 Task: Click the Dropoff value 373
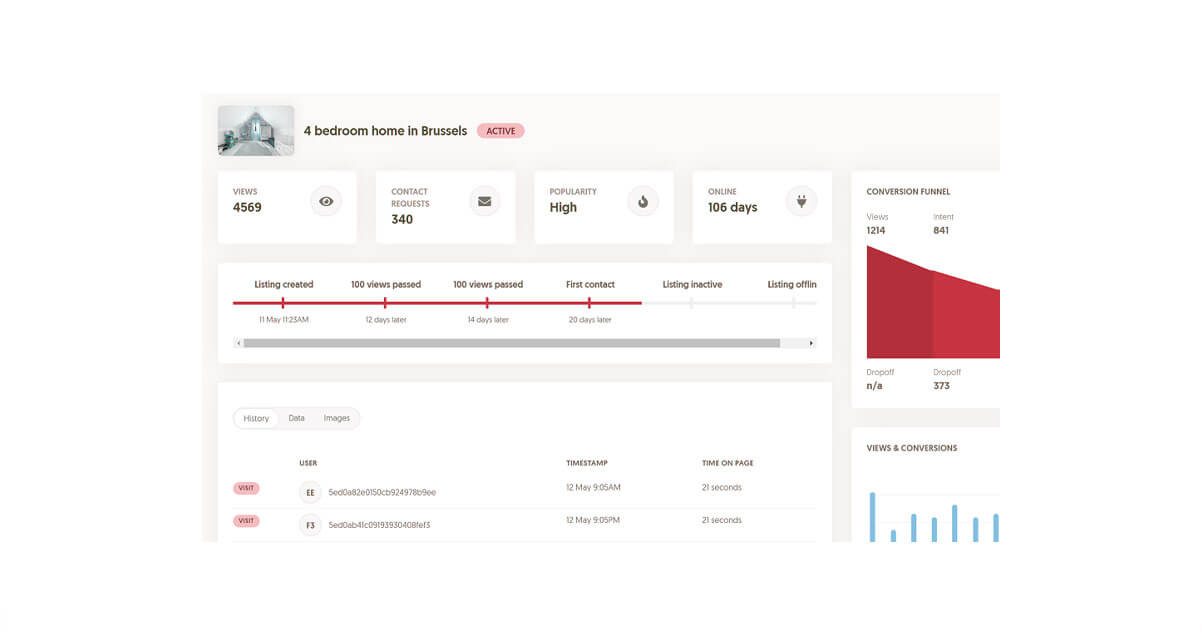click(x=942, y=386)
